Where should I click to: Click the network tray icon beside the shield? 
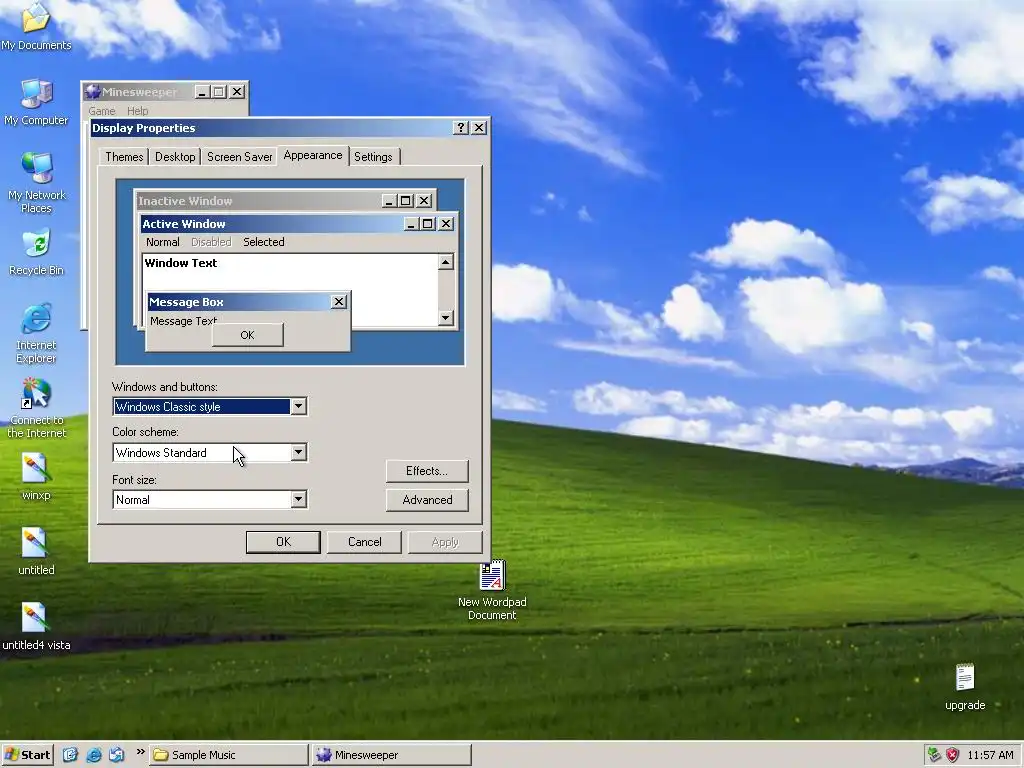934,755
